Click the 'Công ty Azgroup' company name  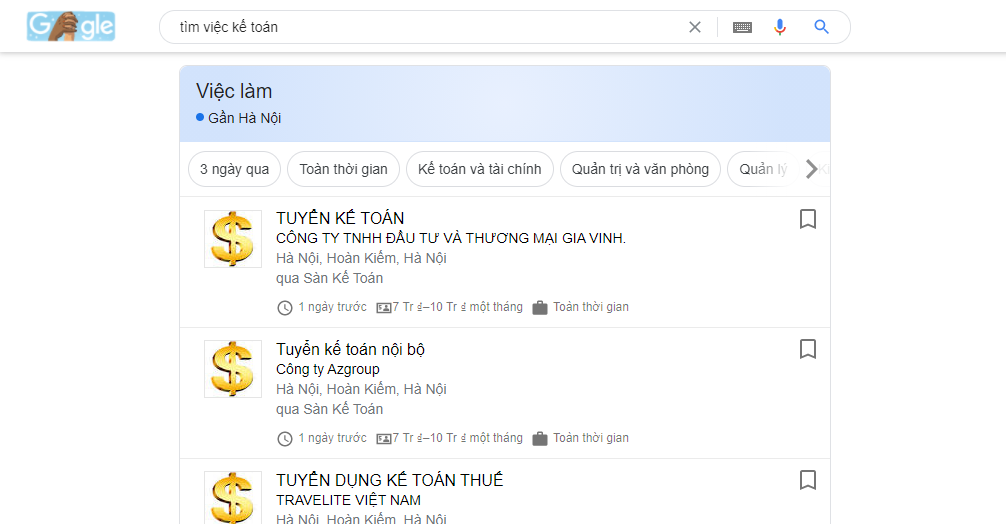click(x=328, y=369)
